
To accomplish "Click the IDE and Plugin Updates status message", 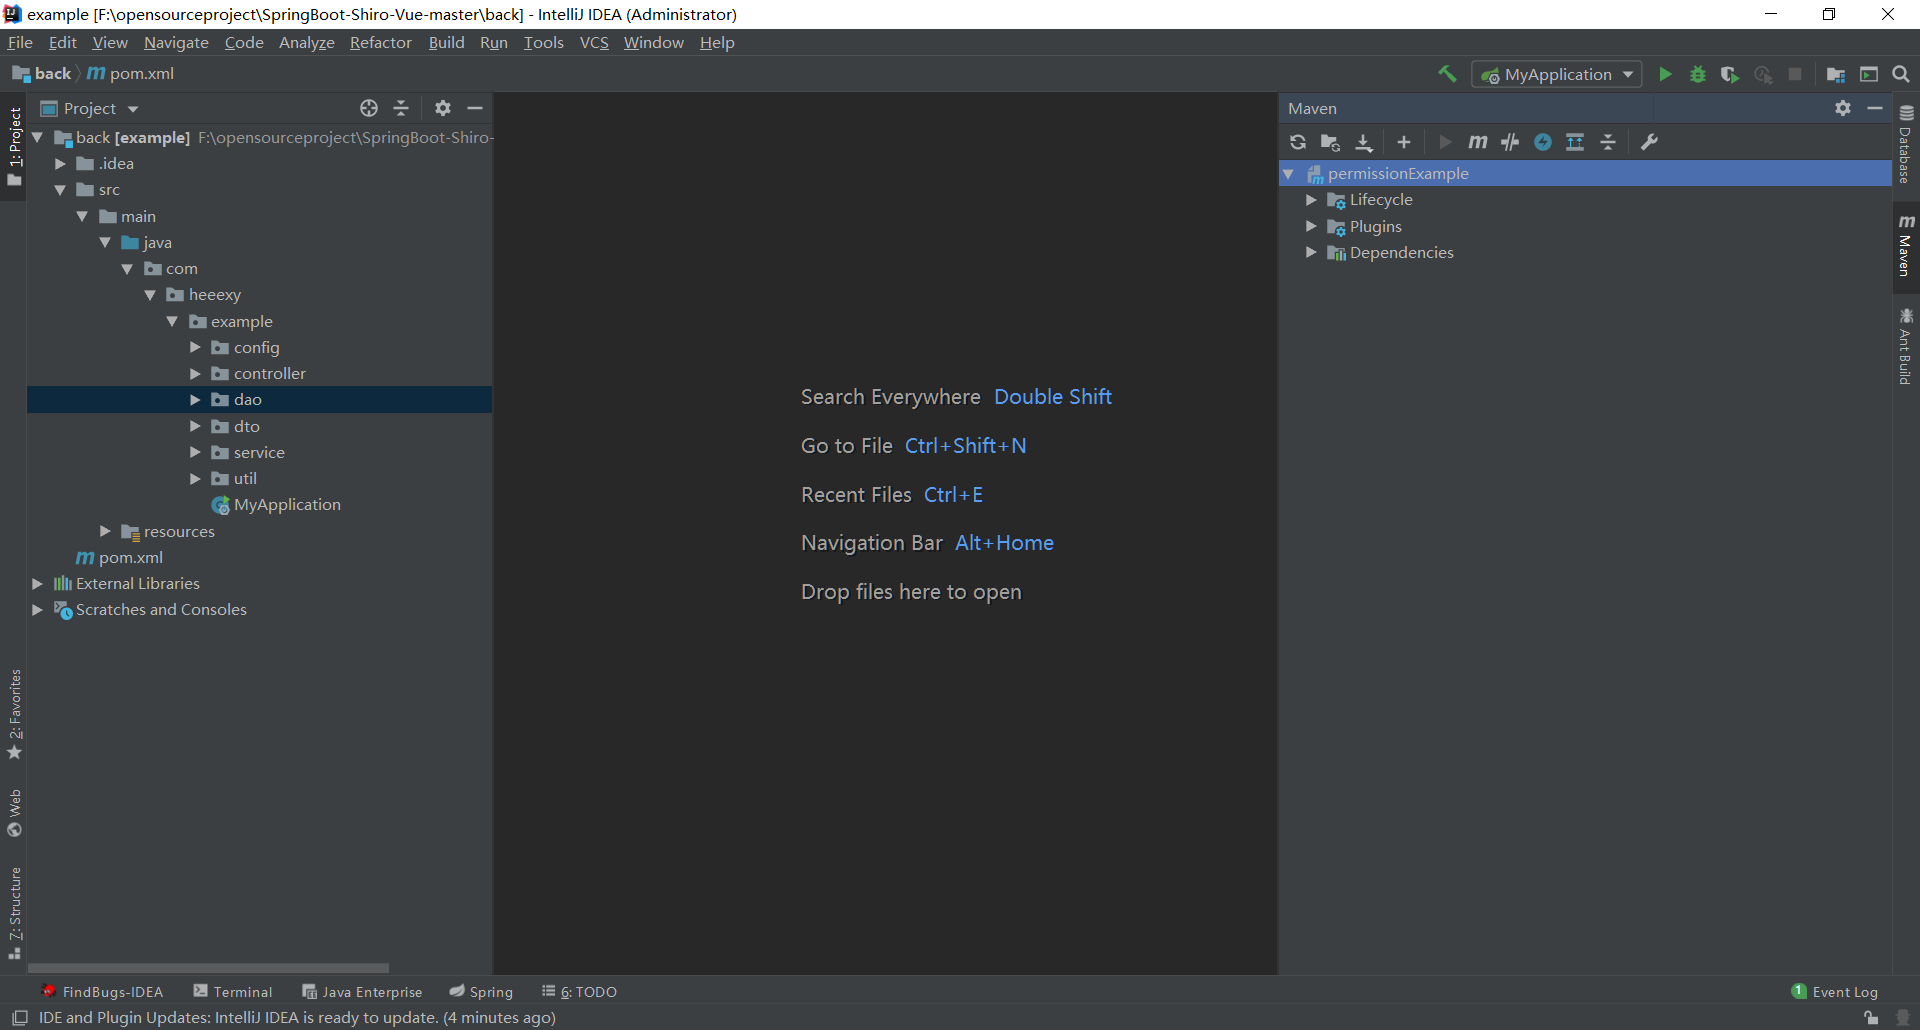I will pyautogui.click(x=297, y=1018).
